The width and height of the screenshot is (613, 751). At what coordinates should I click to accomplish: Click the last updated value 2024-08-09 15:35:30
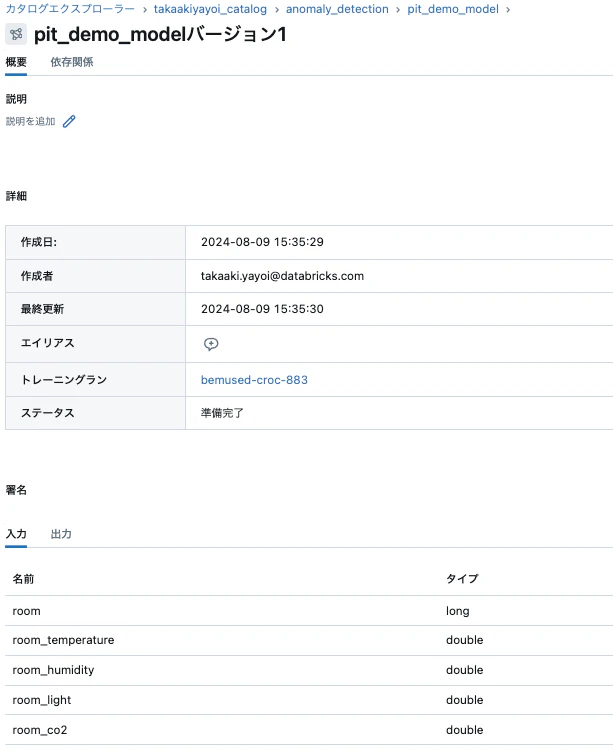click(262, 309)
